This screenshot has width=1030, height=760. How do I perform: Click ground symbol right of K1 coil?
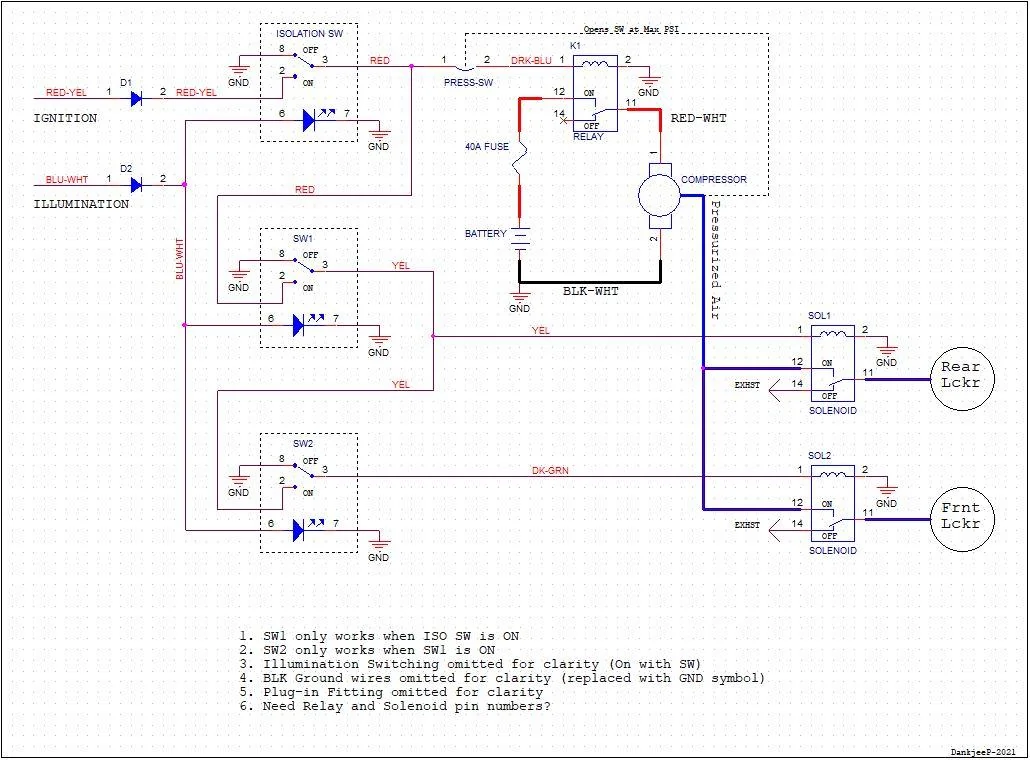(649, 80)
